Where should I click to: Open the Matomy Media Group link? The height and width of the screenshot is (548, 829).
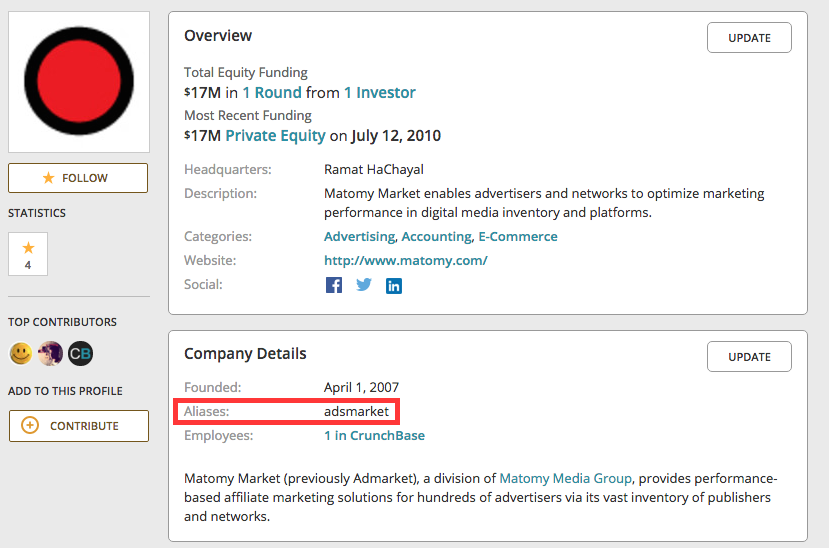coord(565,478)
